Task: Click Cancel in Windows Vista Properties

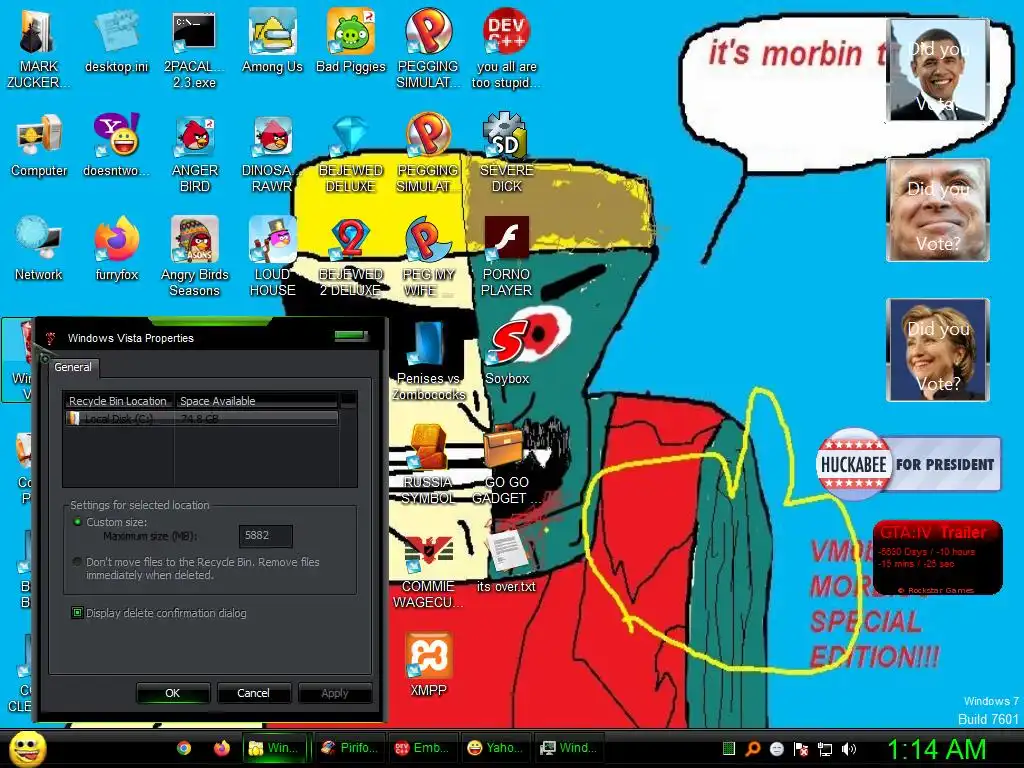Action: tap(253, 693)
